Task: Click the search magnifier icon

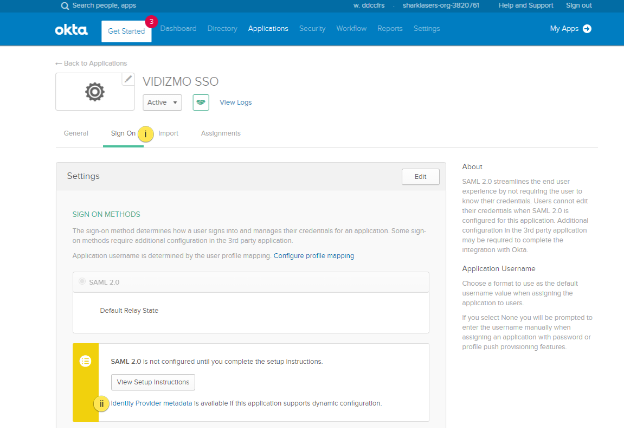Action: pyautogui.click(x=65, y=6)
